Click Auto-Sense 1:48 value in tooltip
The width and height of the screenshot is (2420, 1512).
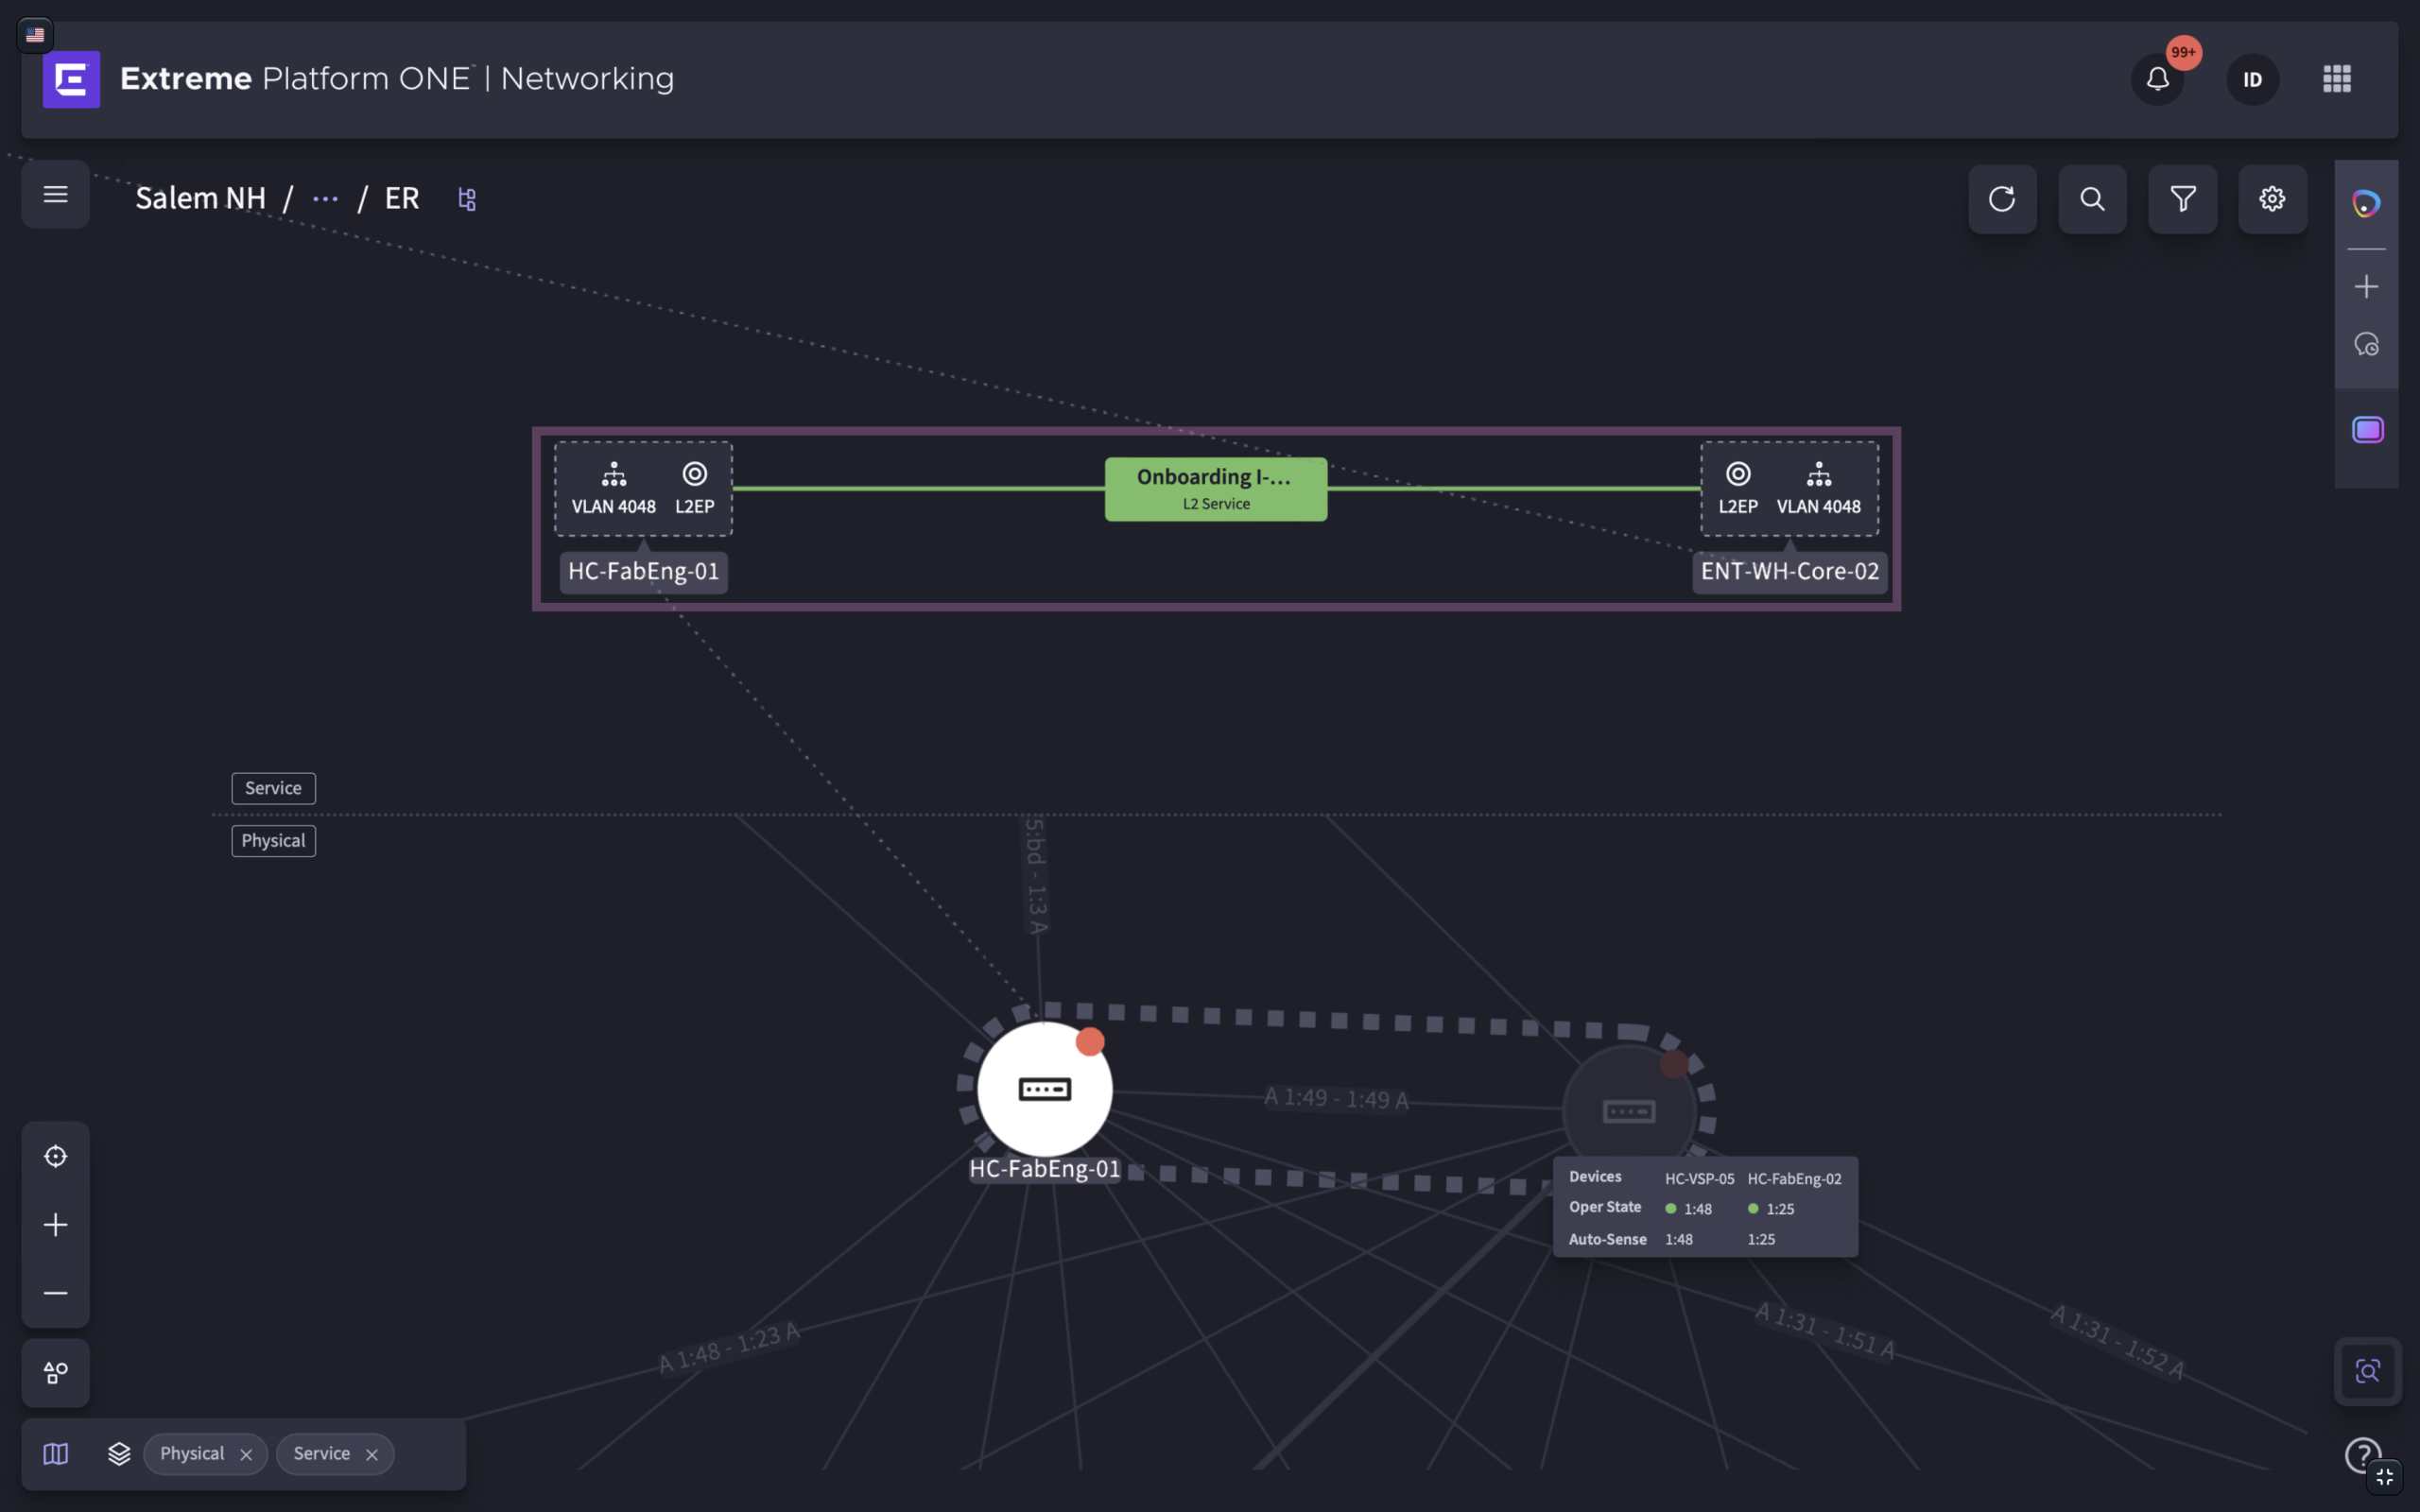pyautogui.click(x=1679, y=1240)
